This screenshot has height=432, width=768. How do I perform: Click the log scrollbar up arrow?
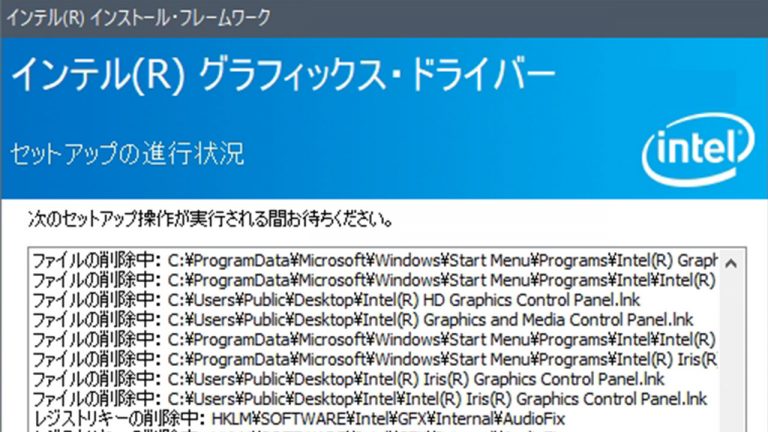pos(731,264)
